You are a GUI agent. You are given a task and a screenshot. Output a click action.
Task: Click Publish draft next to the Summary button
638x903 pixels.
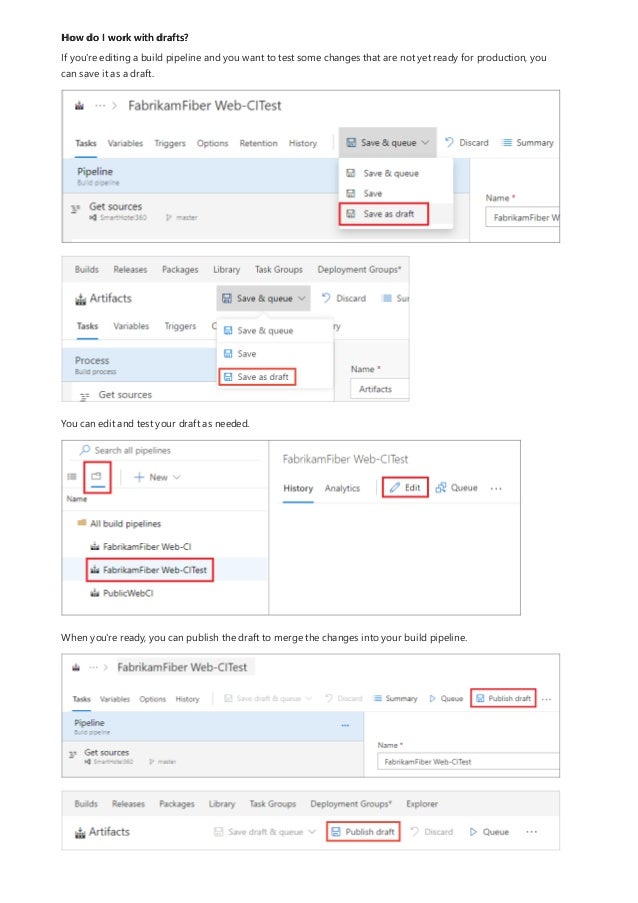tap(503, 698)
